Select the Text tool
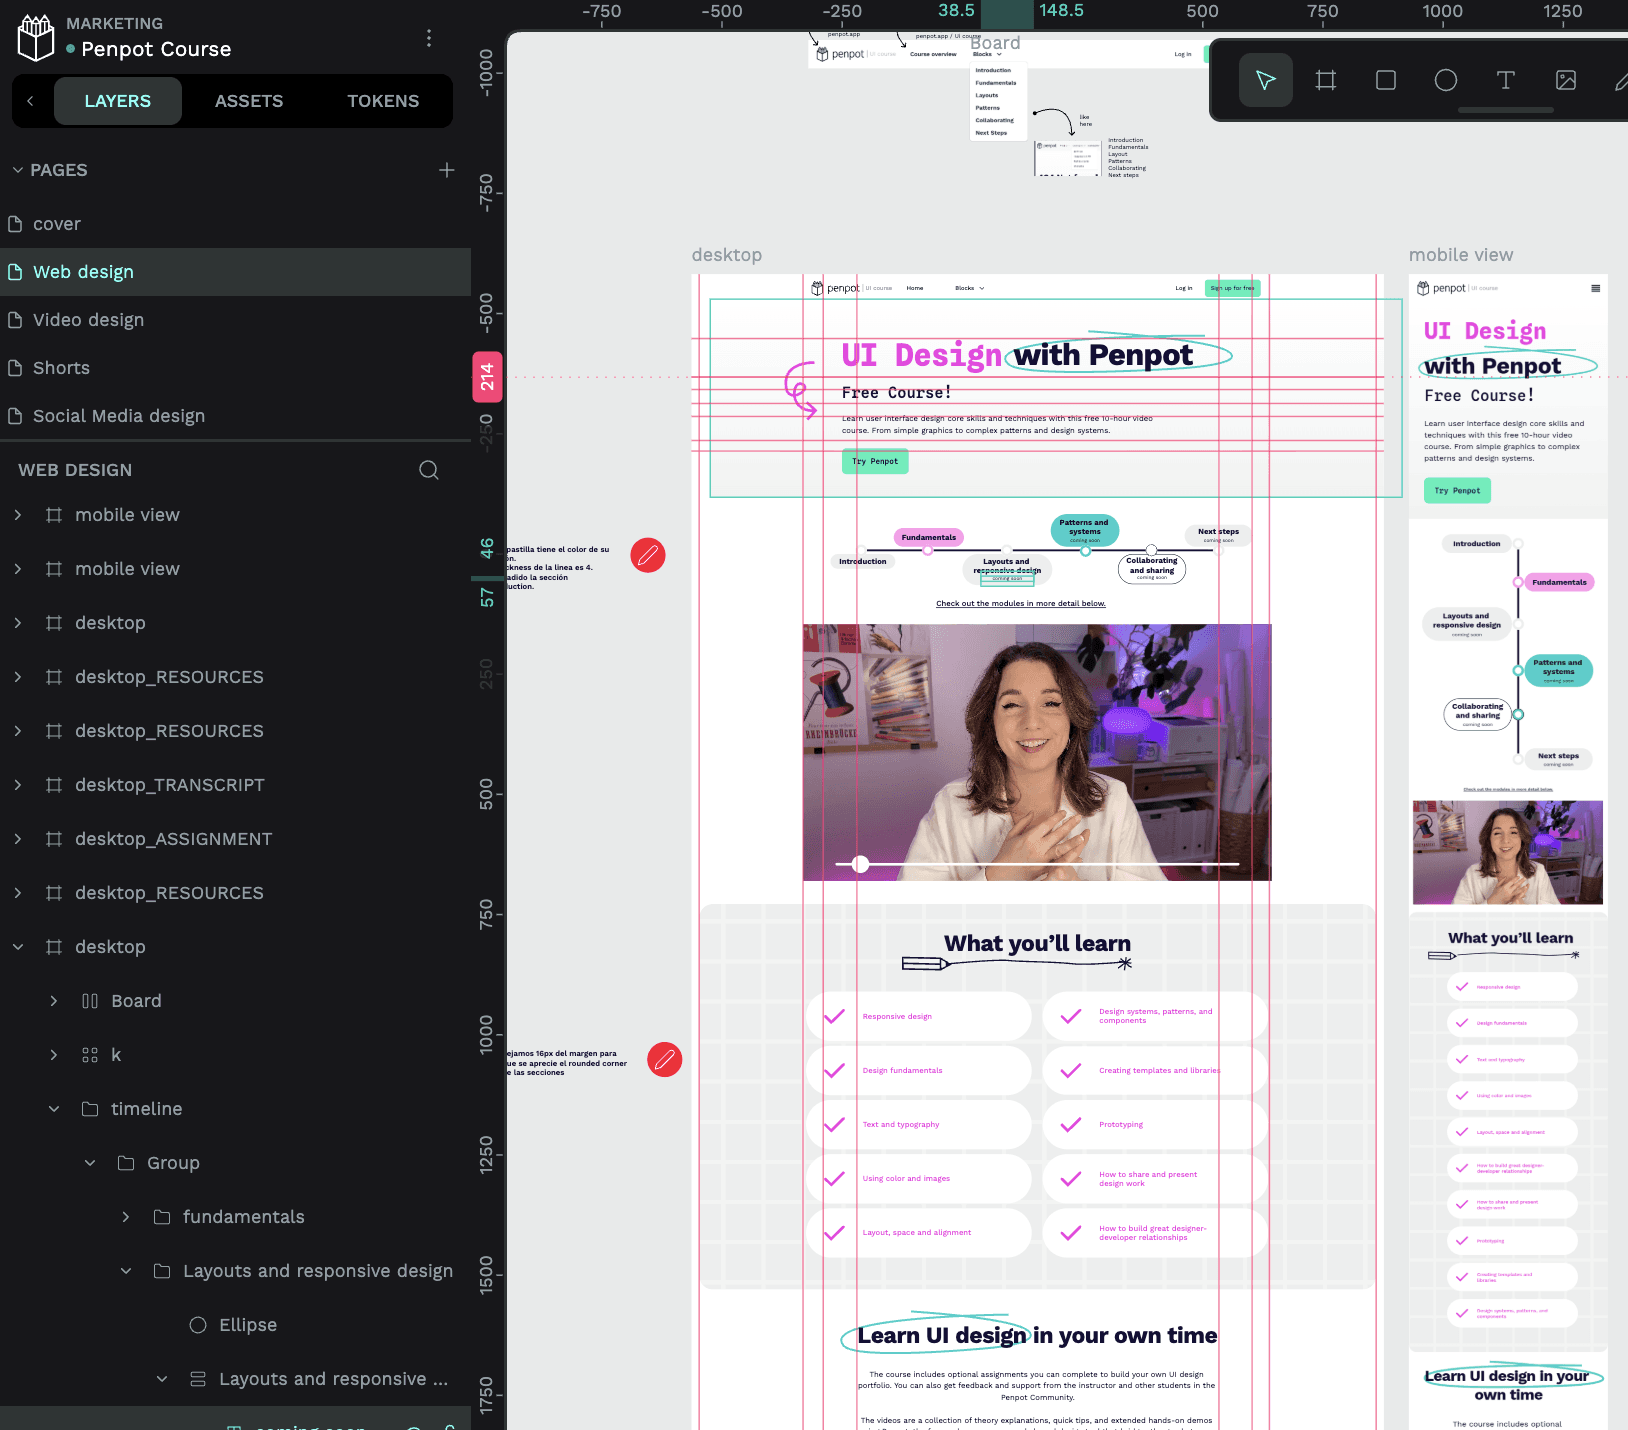Image resolution: width=1628 pixels, height=1430 pixels. point(1506,80)
